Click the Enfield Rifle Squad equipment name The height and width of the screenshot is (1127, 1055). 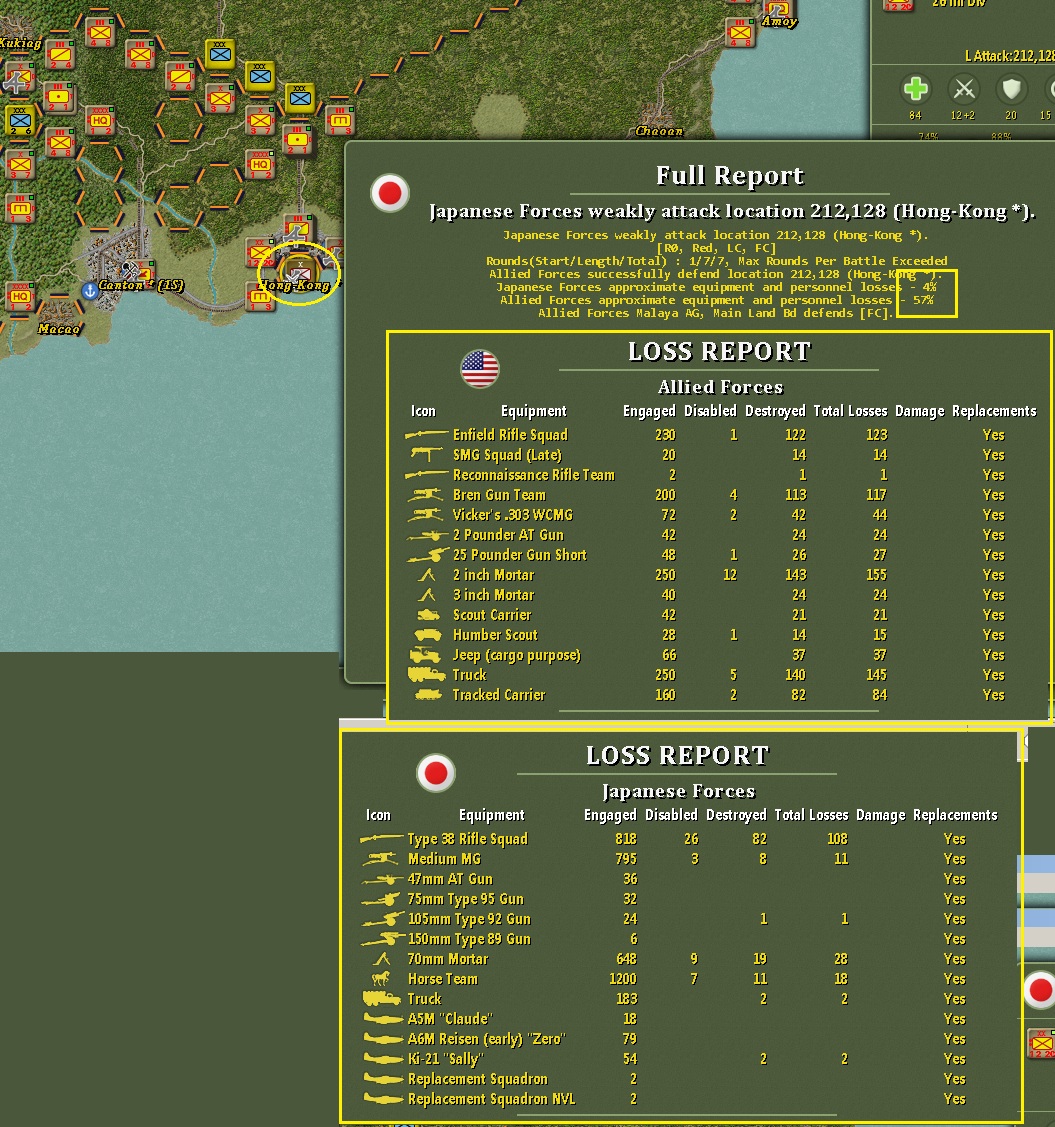[510, 435]
